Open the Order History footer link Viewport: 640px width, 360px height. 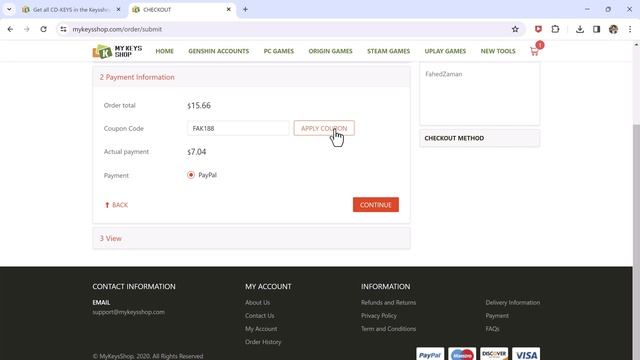coord(263,342)
